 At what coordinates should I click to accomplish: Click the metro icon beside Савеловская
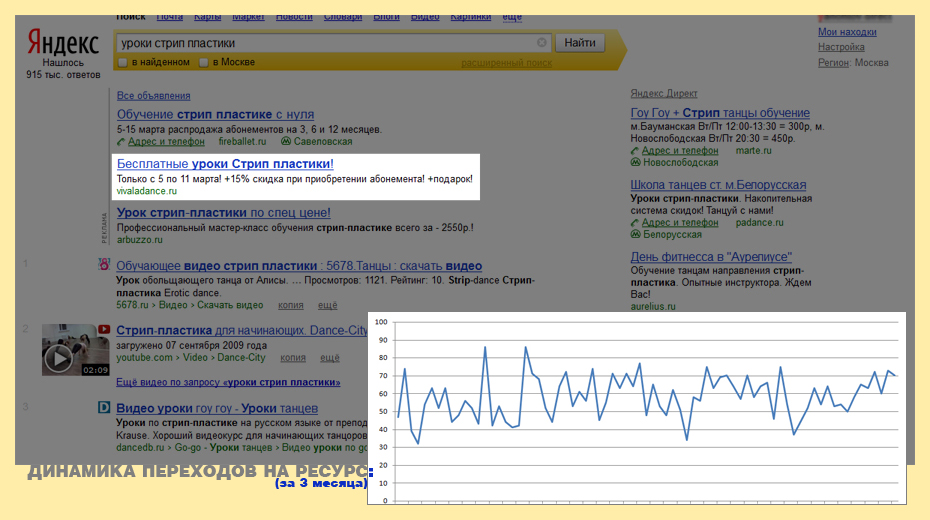(x=286, y=141)
